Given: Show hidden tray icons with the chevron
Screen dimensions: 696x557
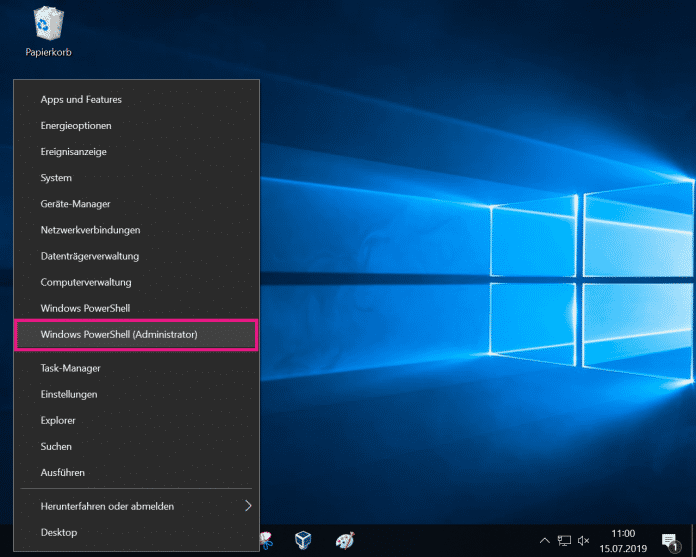Looking at the screenshot, I should [x=544, y=540].
